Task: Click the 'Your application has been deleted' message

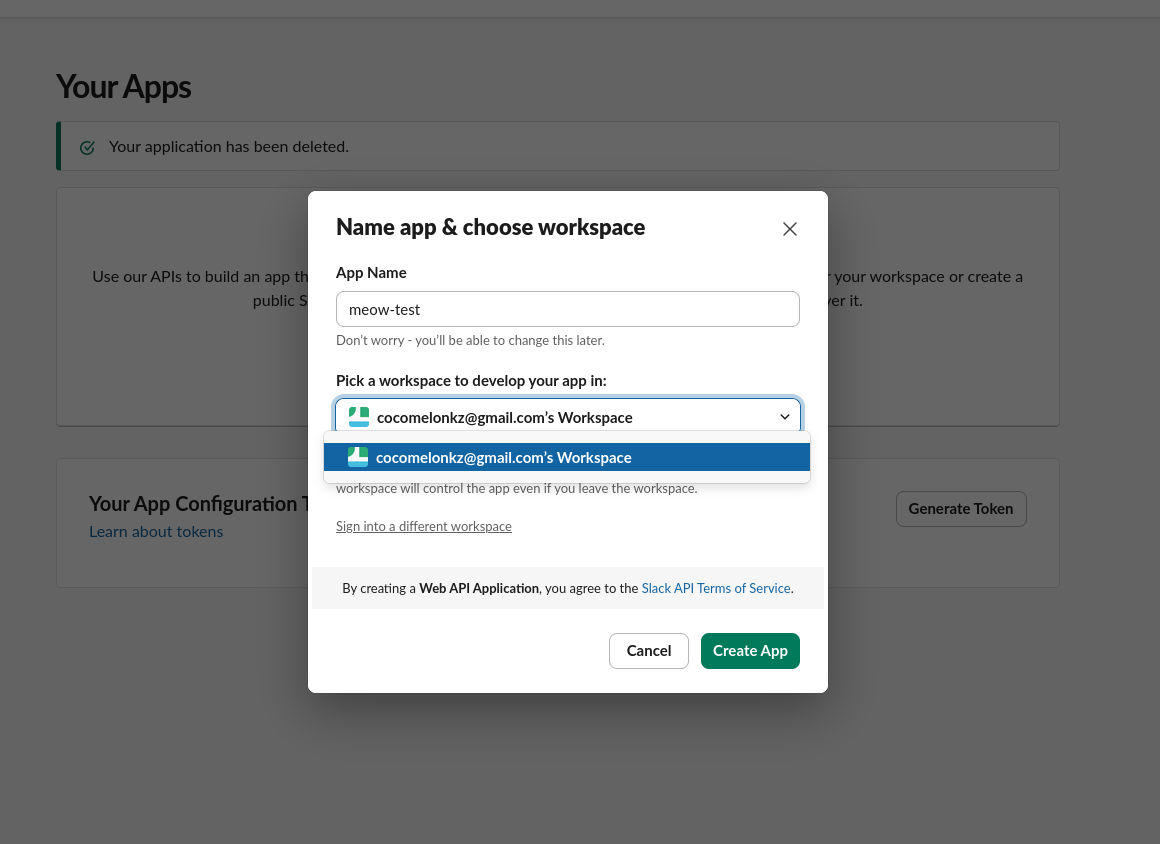Action: 228,146
